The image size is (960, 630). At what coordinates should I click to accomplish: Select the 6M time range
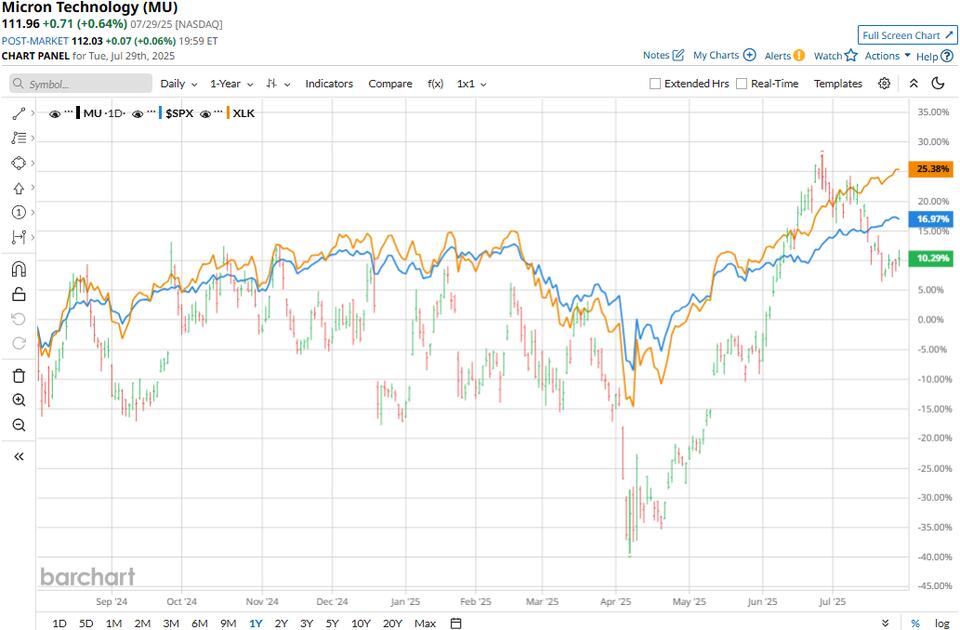click(200, 623)
